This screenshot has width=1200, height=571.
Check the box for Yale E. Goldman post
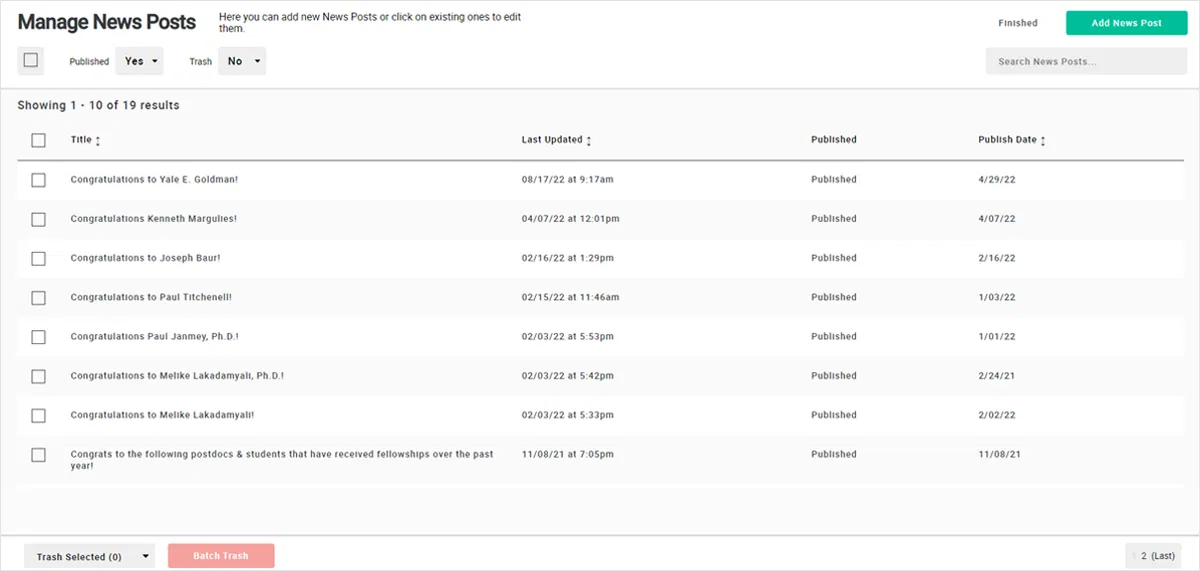(38, 180)
